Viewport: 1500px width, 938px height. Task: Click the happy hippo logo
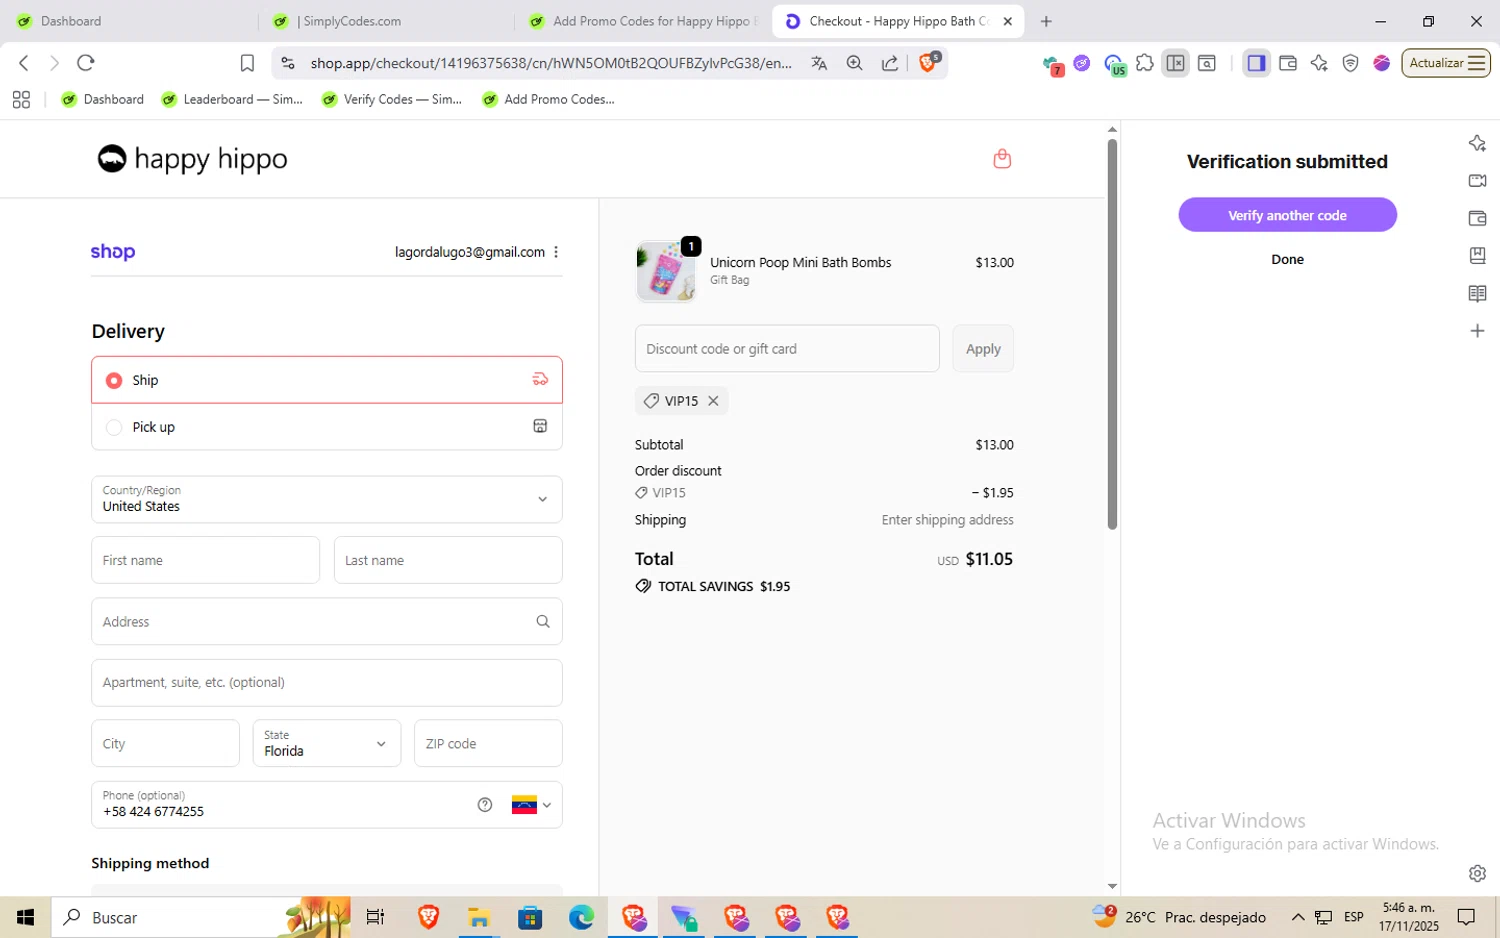(192, 158)
